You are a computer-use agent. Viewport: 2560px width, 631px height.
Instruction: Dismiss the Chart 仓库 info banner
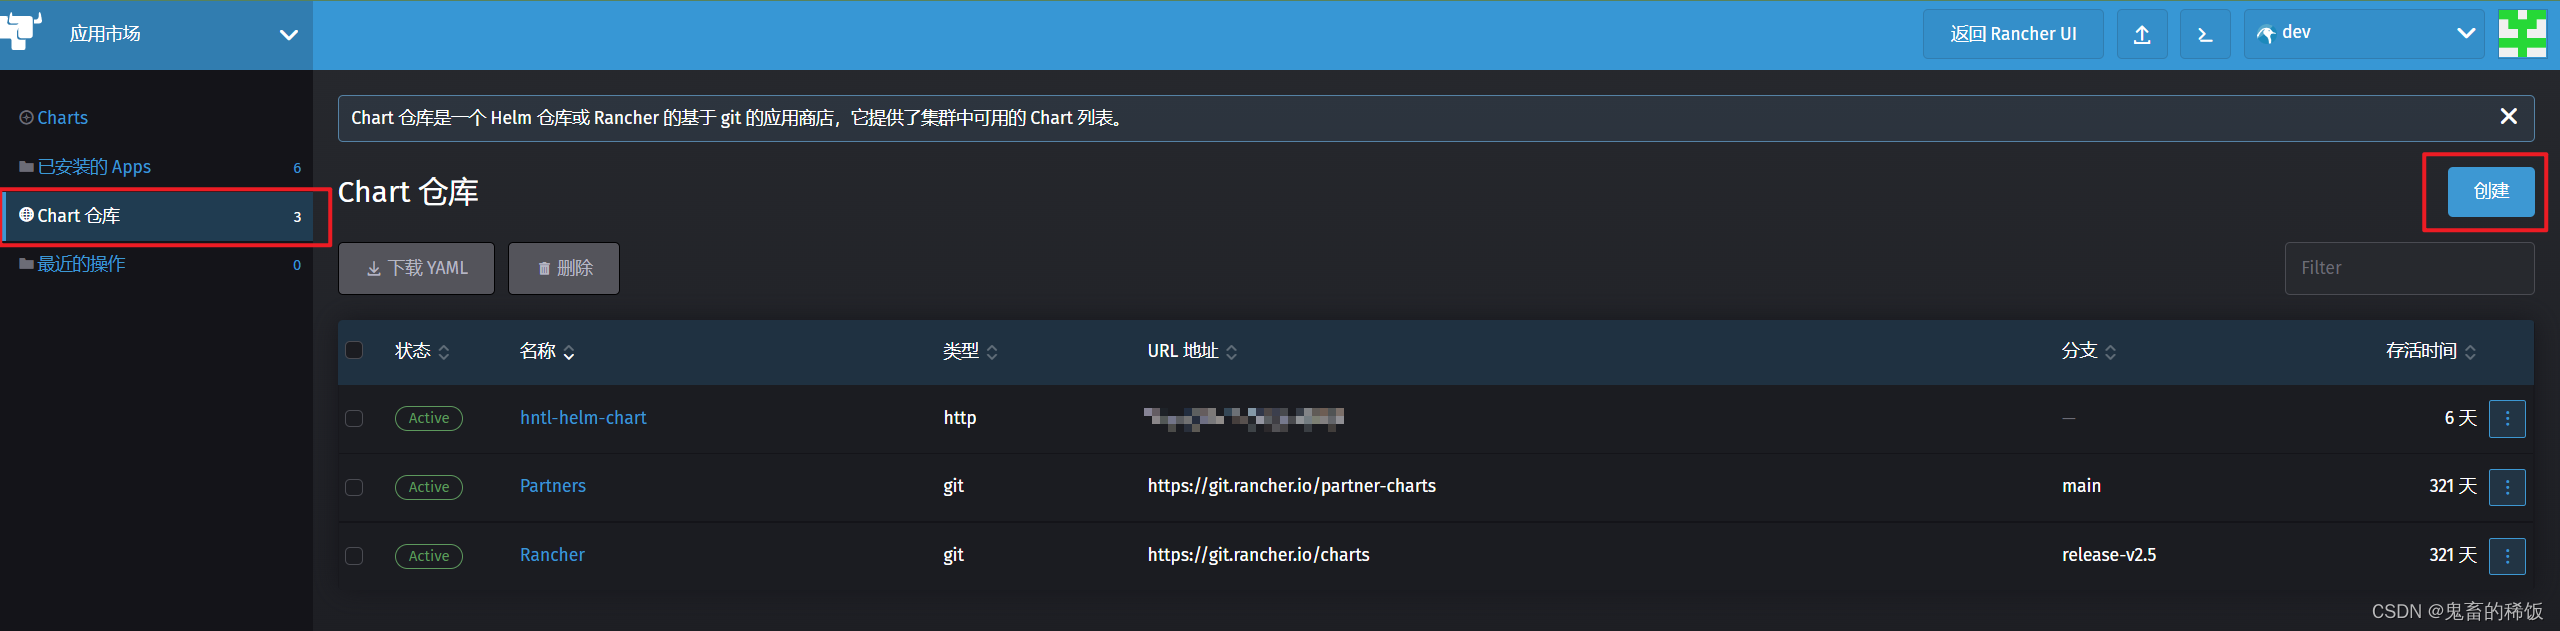(2509, 117)
